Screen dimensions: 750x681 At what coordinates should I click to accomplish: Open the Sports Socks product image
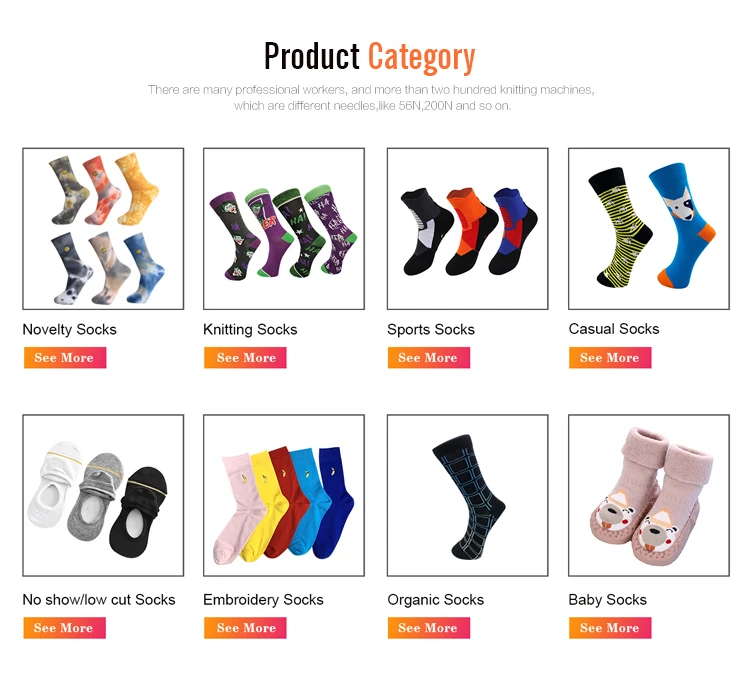tap(467, 229)
